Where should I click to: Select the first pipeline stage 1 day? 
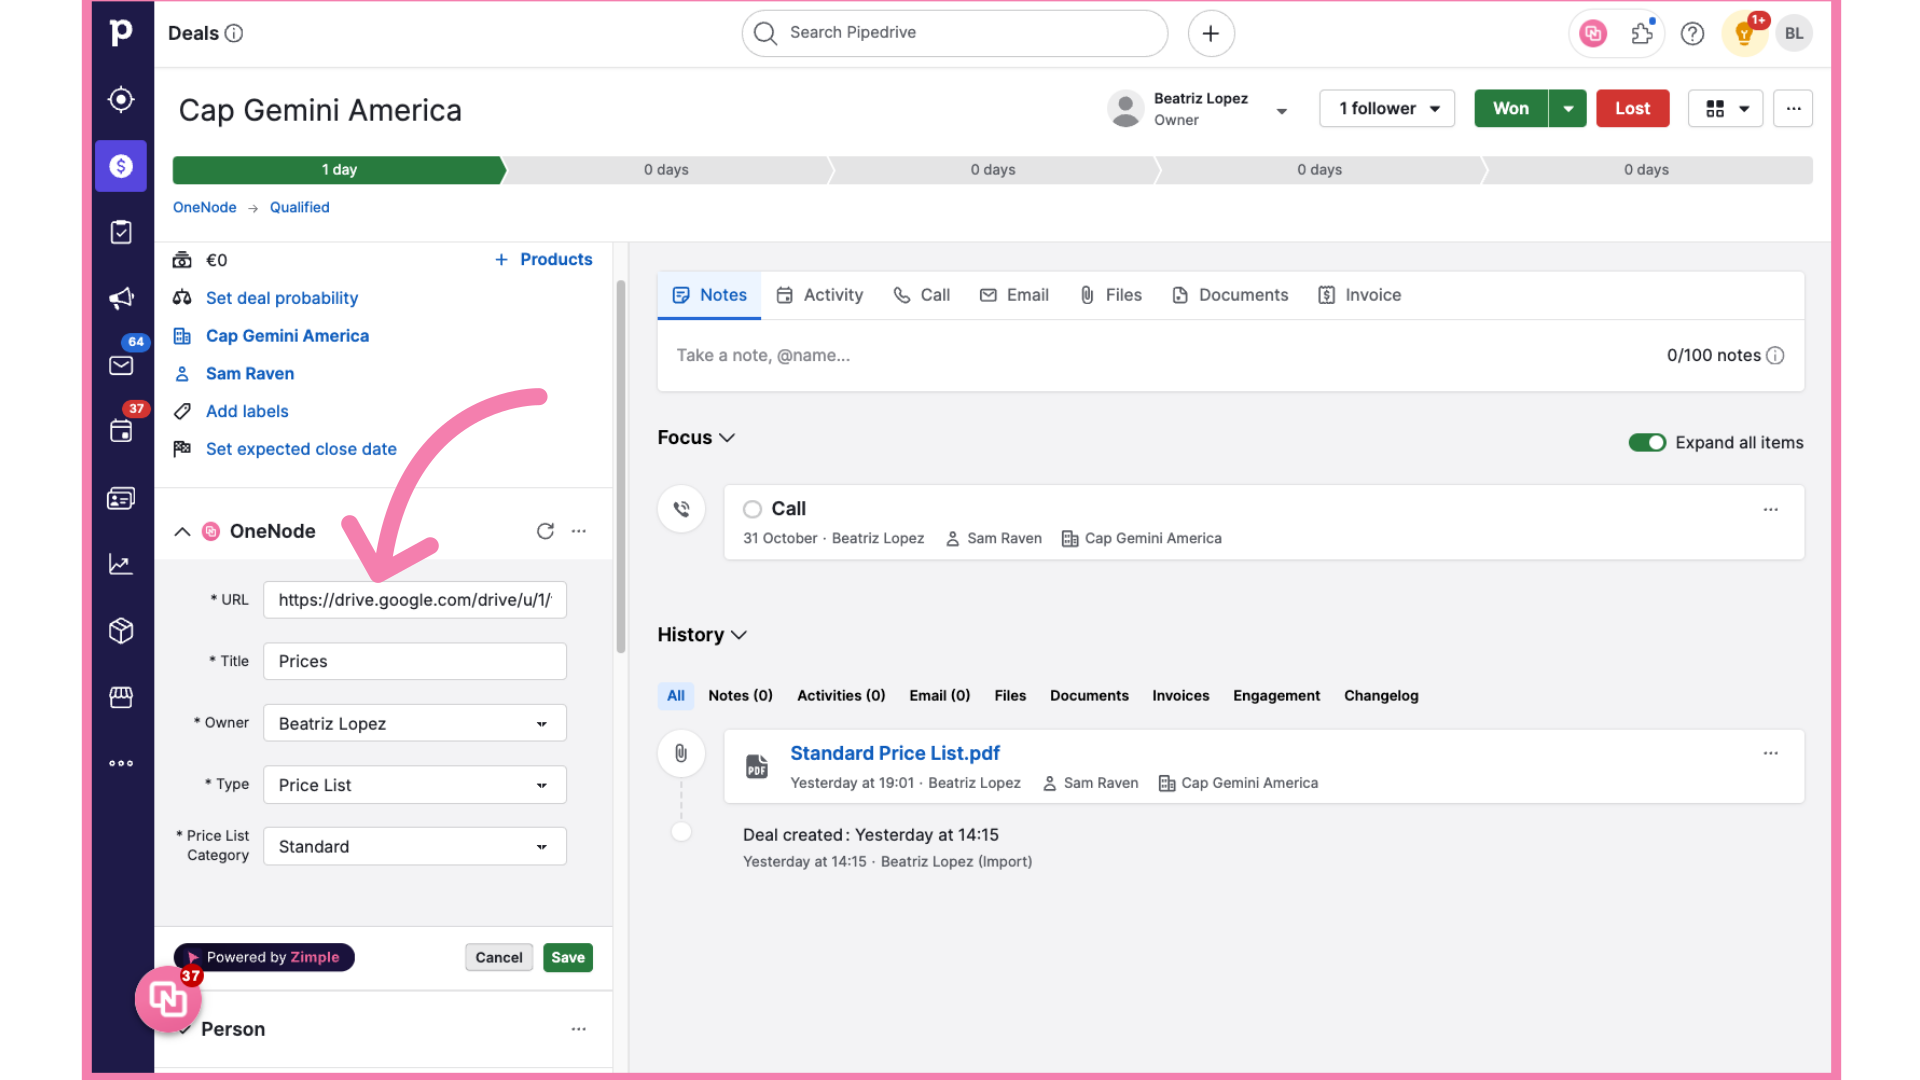(339, 170)
